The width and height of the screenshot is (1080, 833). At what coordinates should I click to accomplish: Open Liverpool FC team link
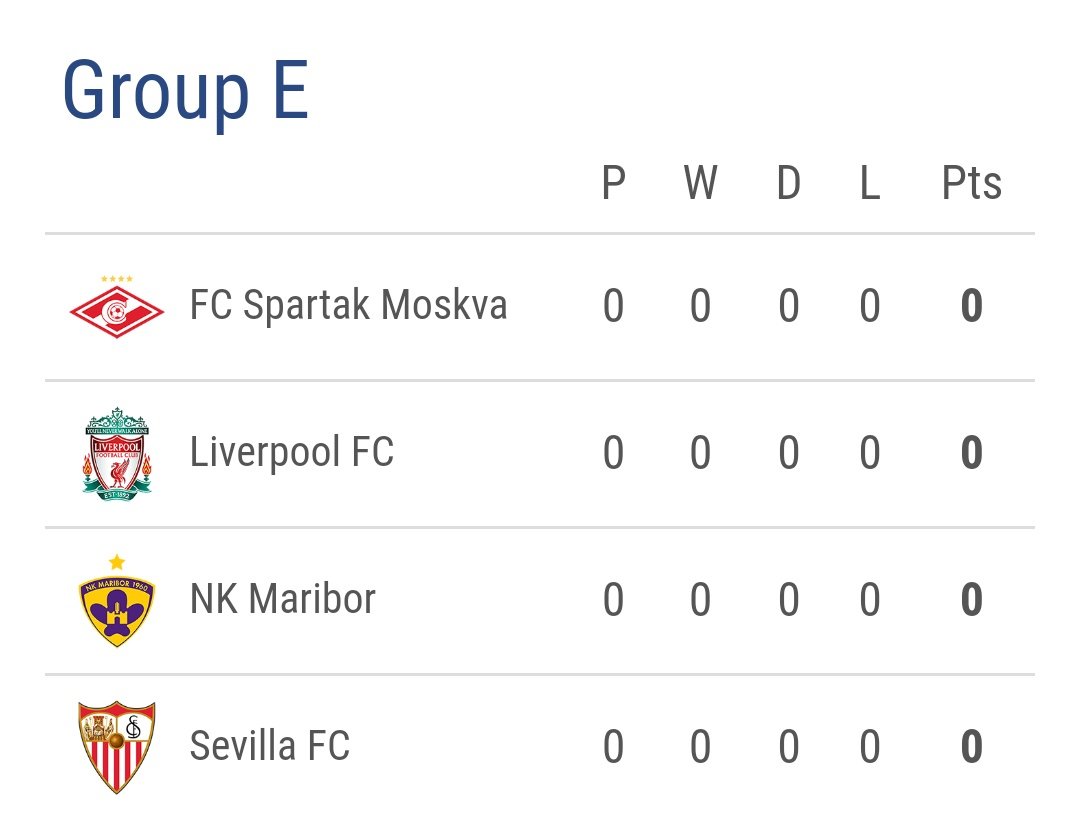click(291, 452)
